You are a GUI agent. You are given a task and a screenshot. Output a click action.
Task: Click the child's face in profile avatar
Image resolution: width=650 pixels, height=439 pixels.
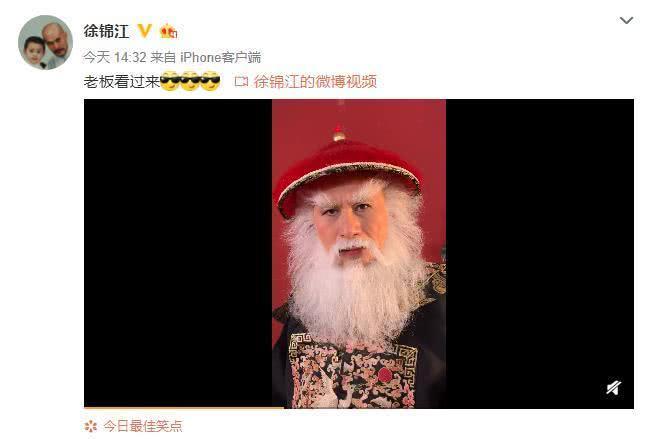click(x=34, y=50)
